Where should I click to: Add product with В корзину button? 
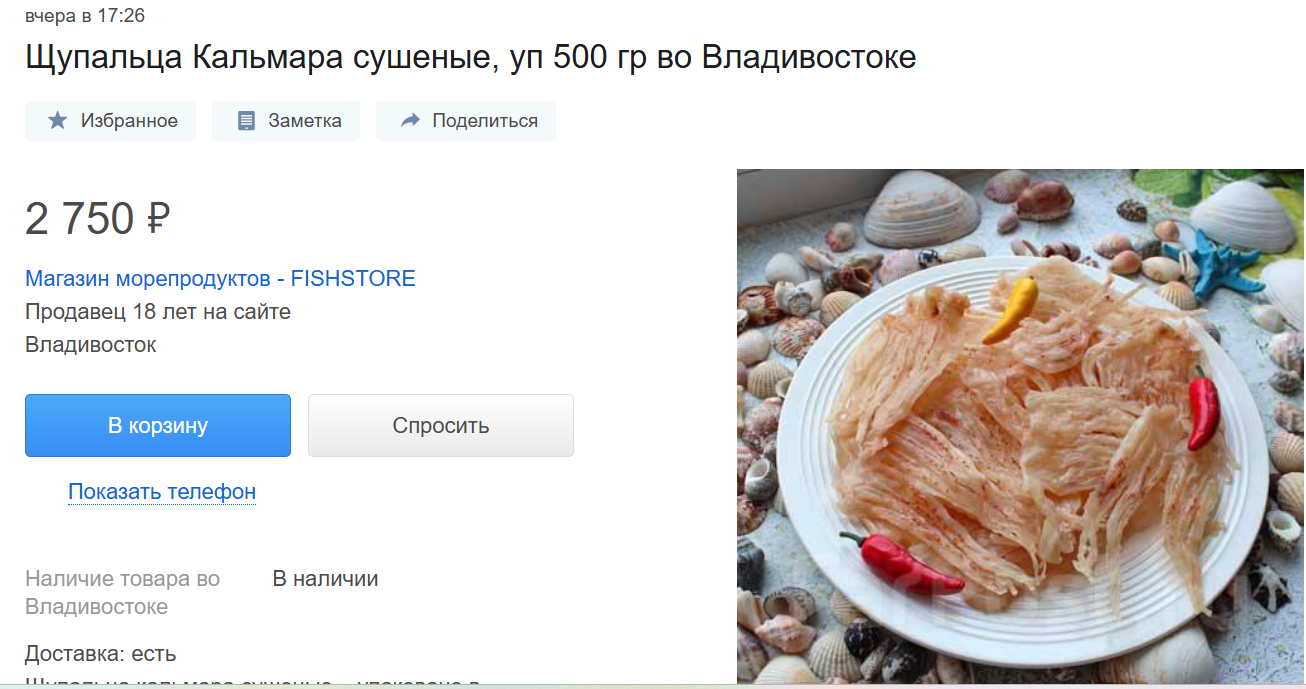point(158,425)
